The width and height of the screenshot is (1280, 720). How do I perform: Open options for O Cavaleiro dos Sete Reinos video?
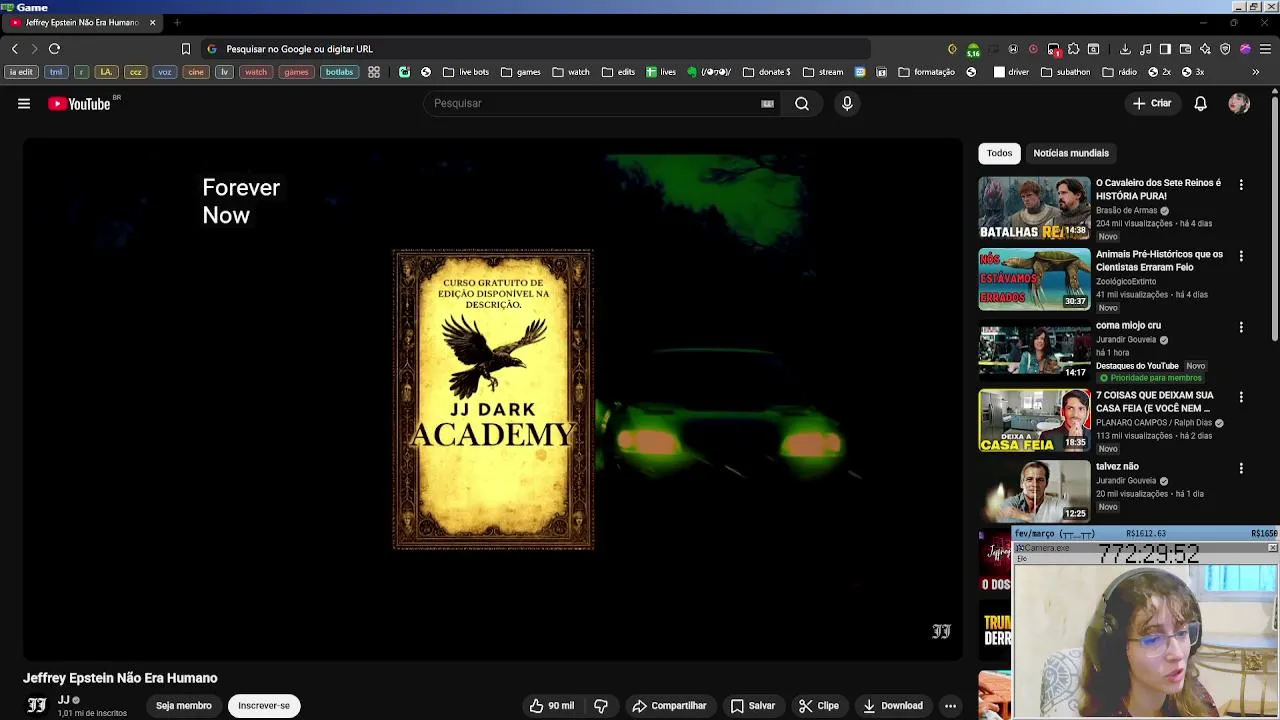click(1241, 185)
